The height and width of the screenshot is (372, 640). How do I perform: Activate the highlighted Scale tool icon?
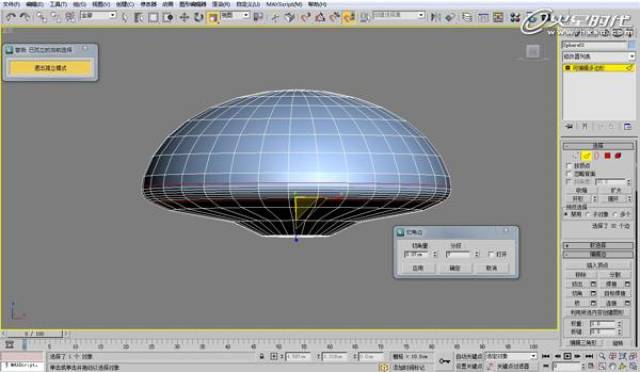point(213,17)
